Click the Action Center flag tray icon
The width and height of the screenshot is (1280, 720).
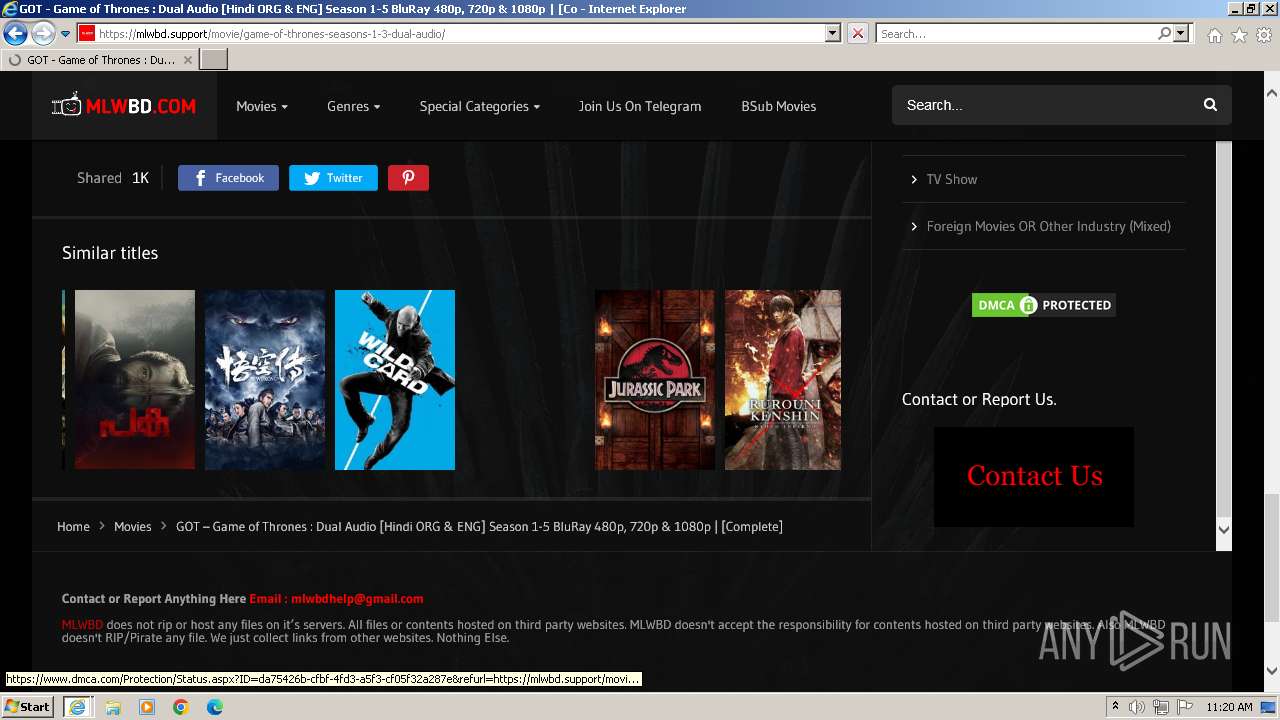[x=1183, y=707]
